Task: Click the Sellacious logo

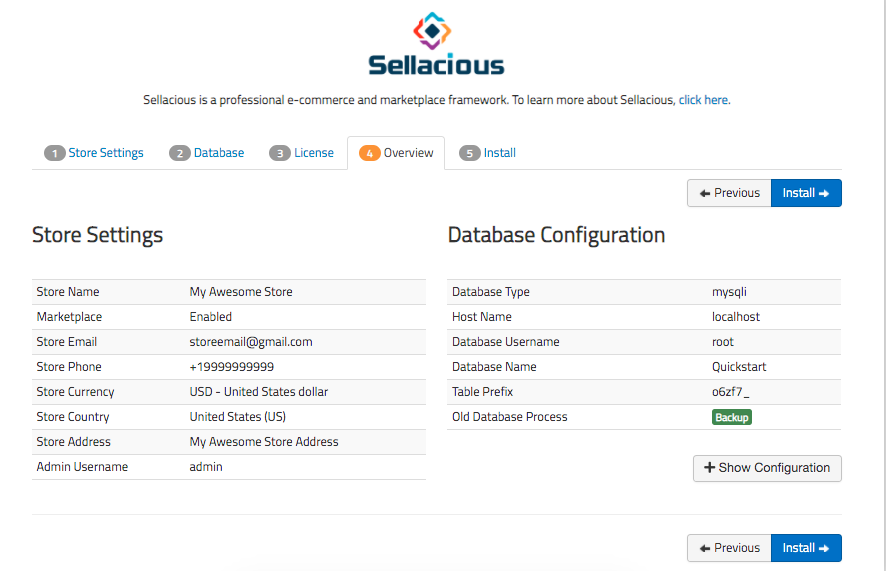Action: coord(436,45)
